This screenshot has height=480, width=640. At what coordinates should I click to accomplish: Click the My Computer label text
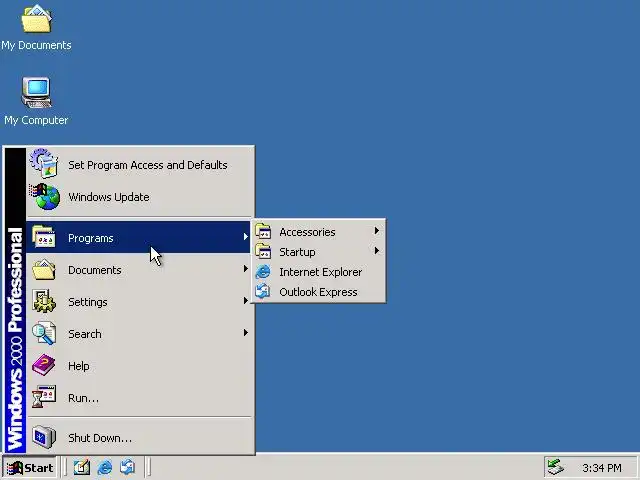click(36, 120)
